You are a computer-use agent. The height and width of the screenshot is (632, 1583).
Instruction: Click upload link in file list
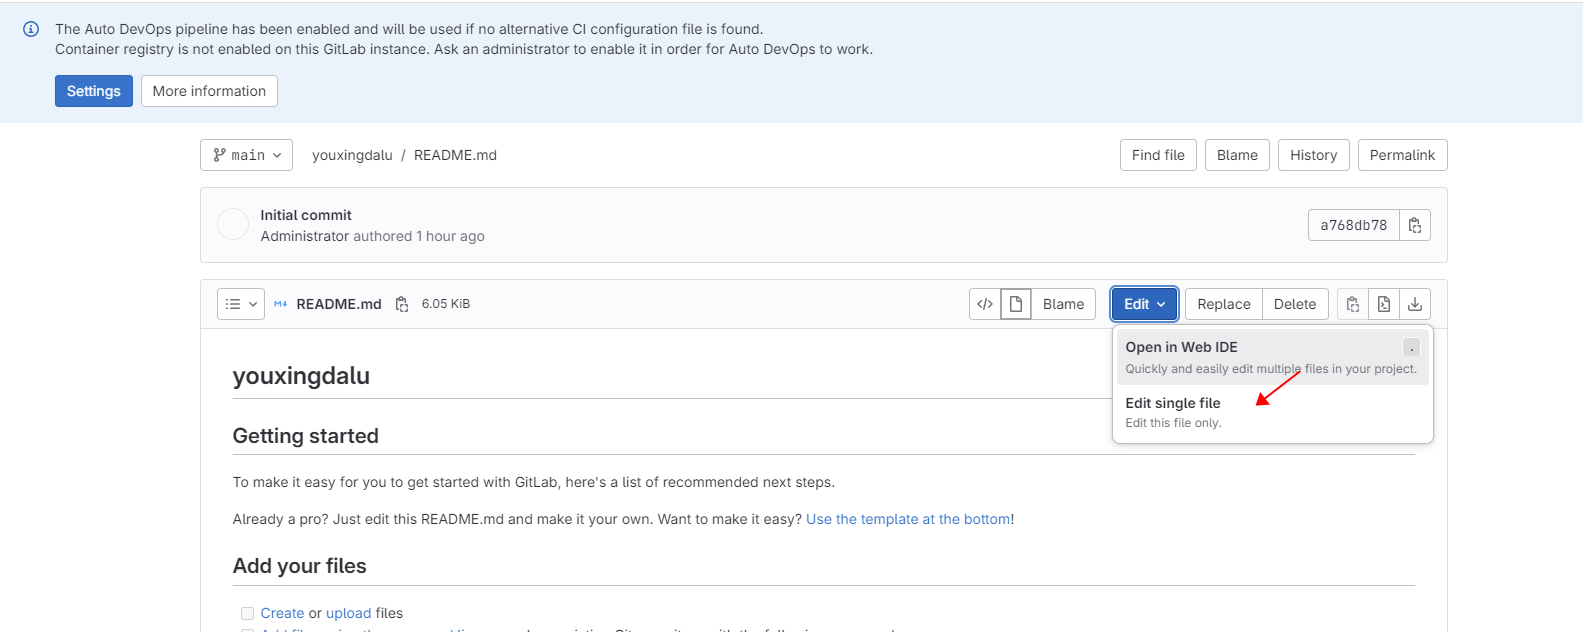348,613
